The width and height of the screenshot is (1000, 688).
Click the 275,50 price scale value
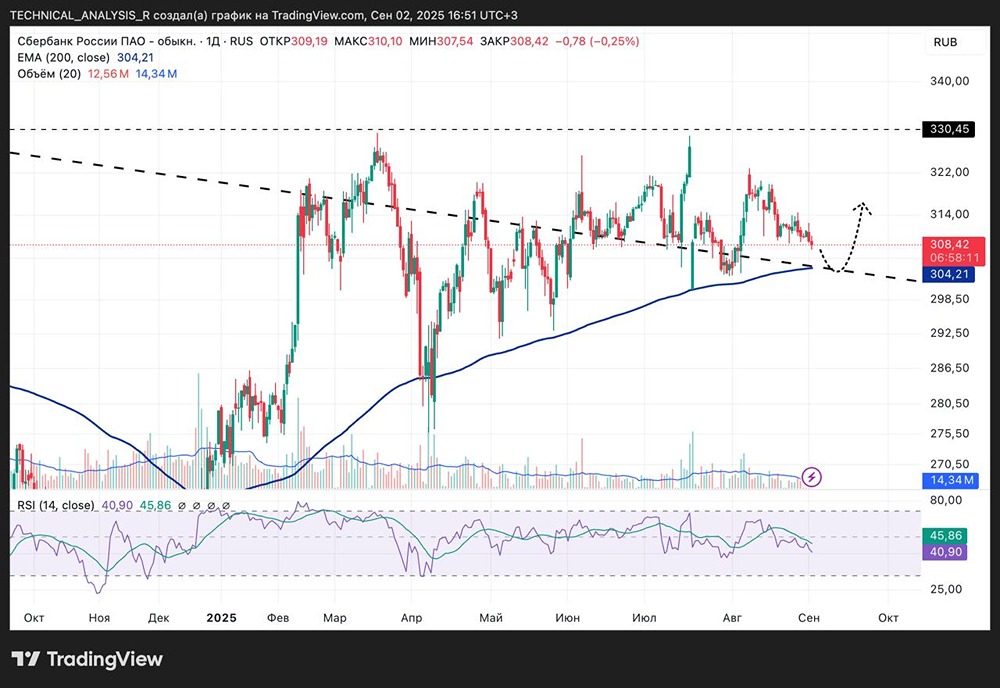tap(950, 434)
